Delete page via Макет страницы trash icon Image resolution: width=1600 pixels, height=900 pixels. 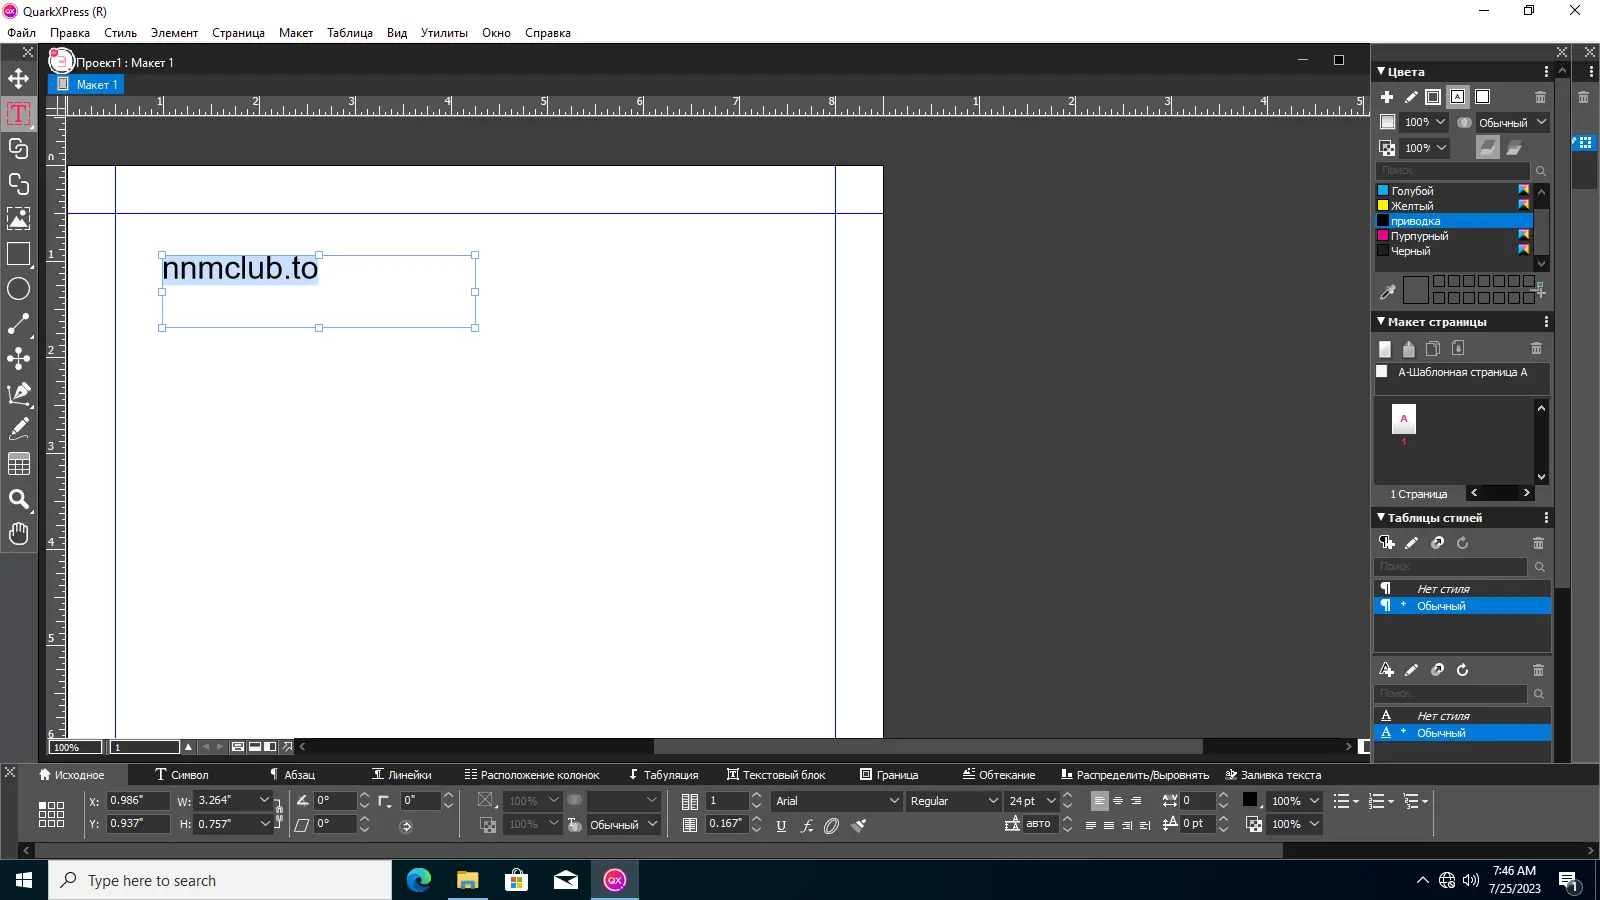click(1537, 349)
